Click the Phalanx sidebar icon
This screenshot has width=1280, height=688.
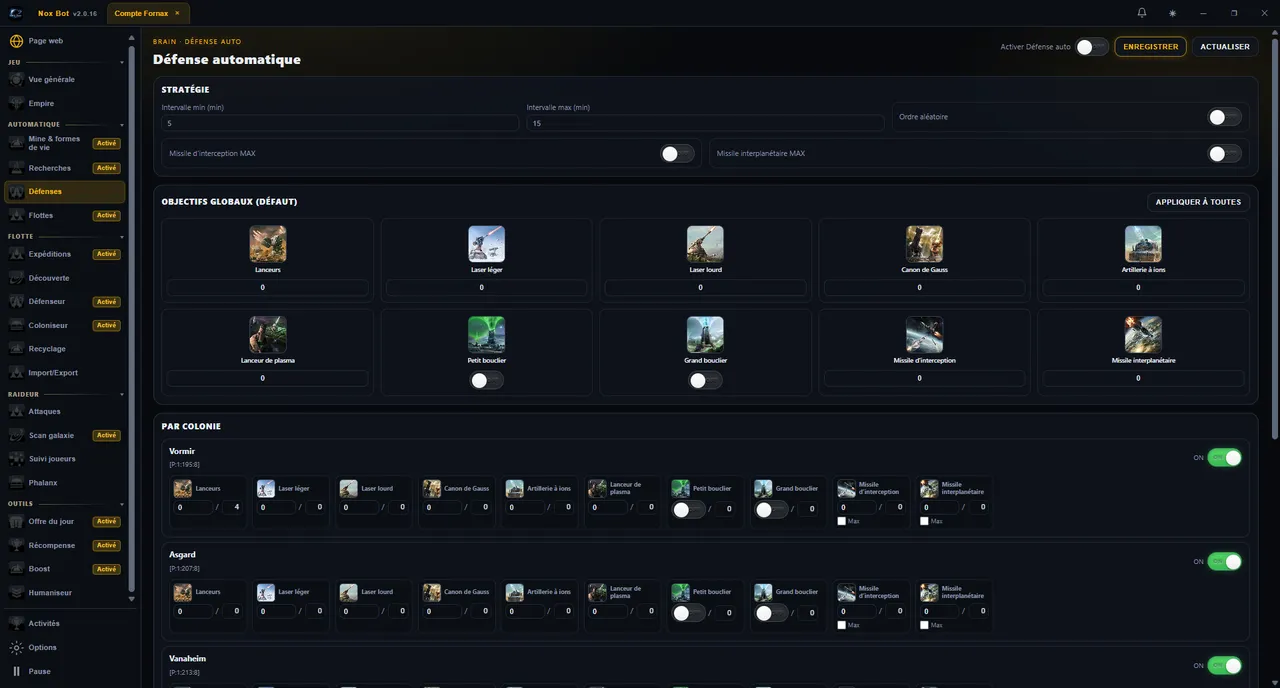point(16,483)
